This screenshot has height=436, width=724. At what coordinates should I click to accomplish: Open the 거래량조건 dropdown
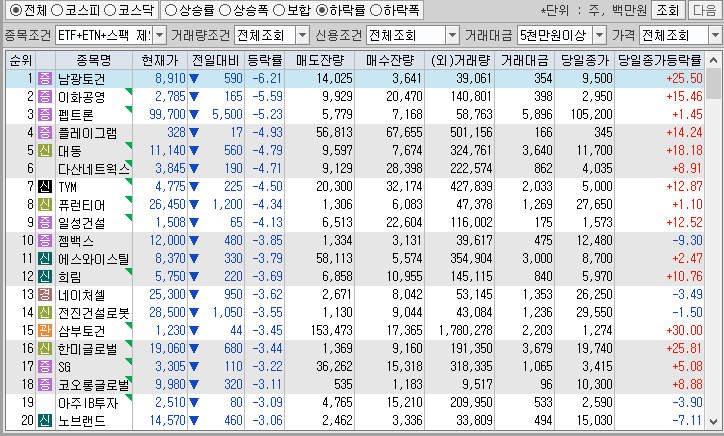tap(302, 35)
